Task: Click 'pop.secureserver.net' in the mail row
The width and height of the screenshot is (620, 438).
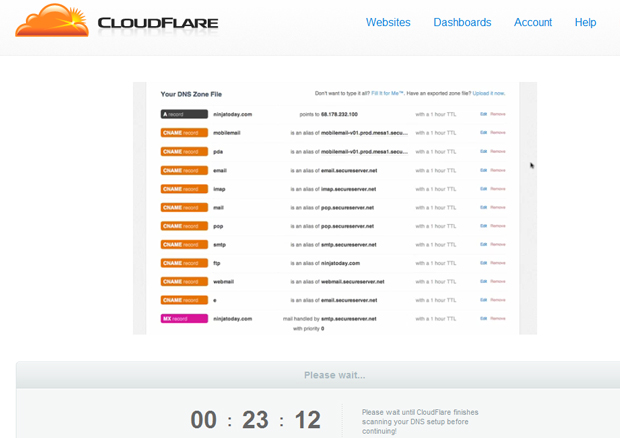Action: [348, 208]
